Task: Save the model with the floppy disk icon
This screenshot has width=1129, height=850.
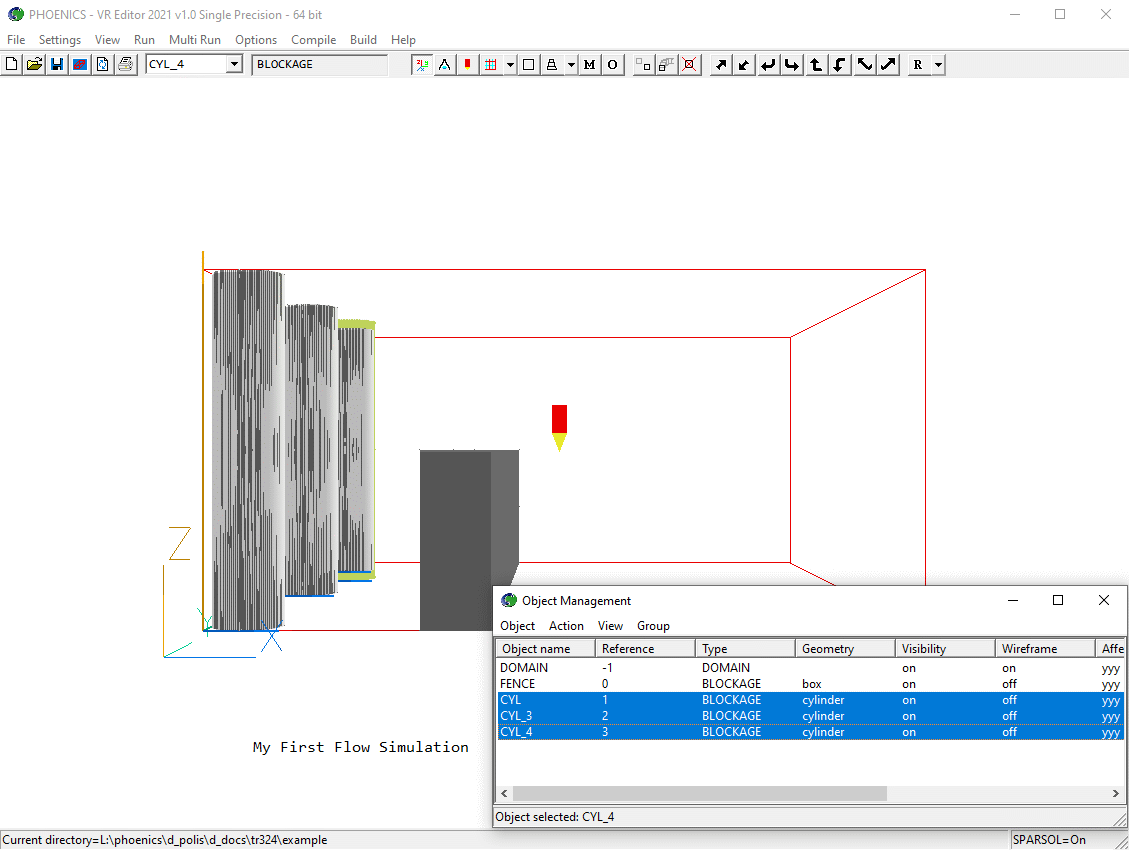Action: [x=57, y=65]
